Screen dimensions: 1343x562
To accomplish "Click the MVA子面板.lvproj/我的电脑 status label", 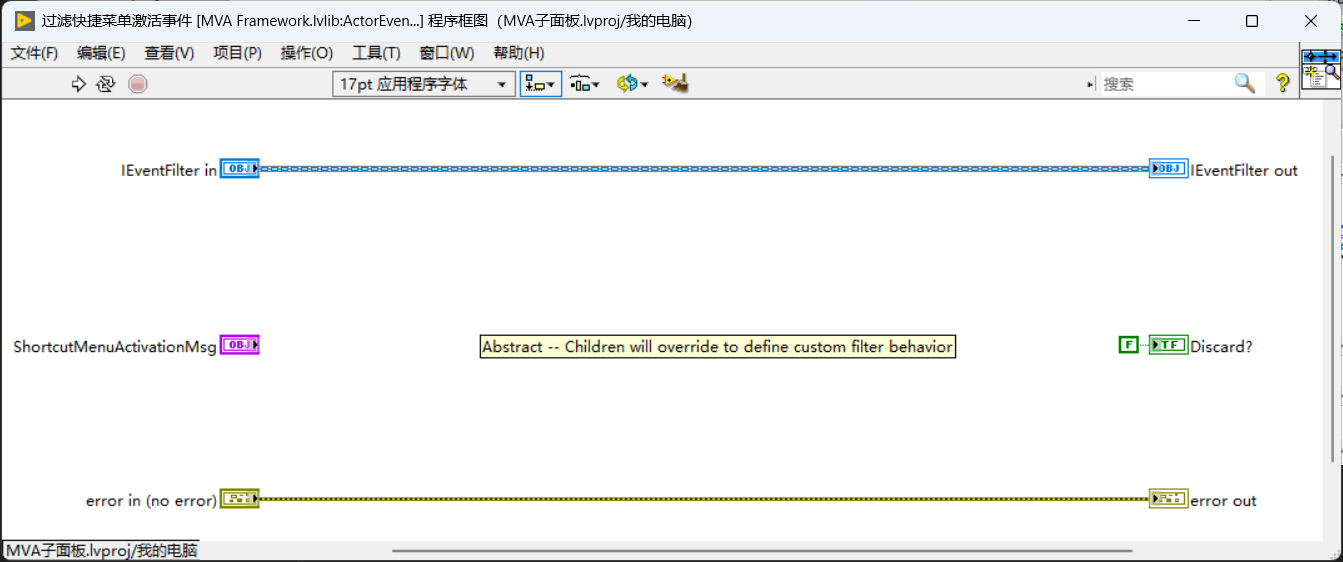I will [x=102, y=550].
